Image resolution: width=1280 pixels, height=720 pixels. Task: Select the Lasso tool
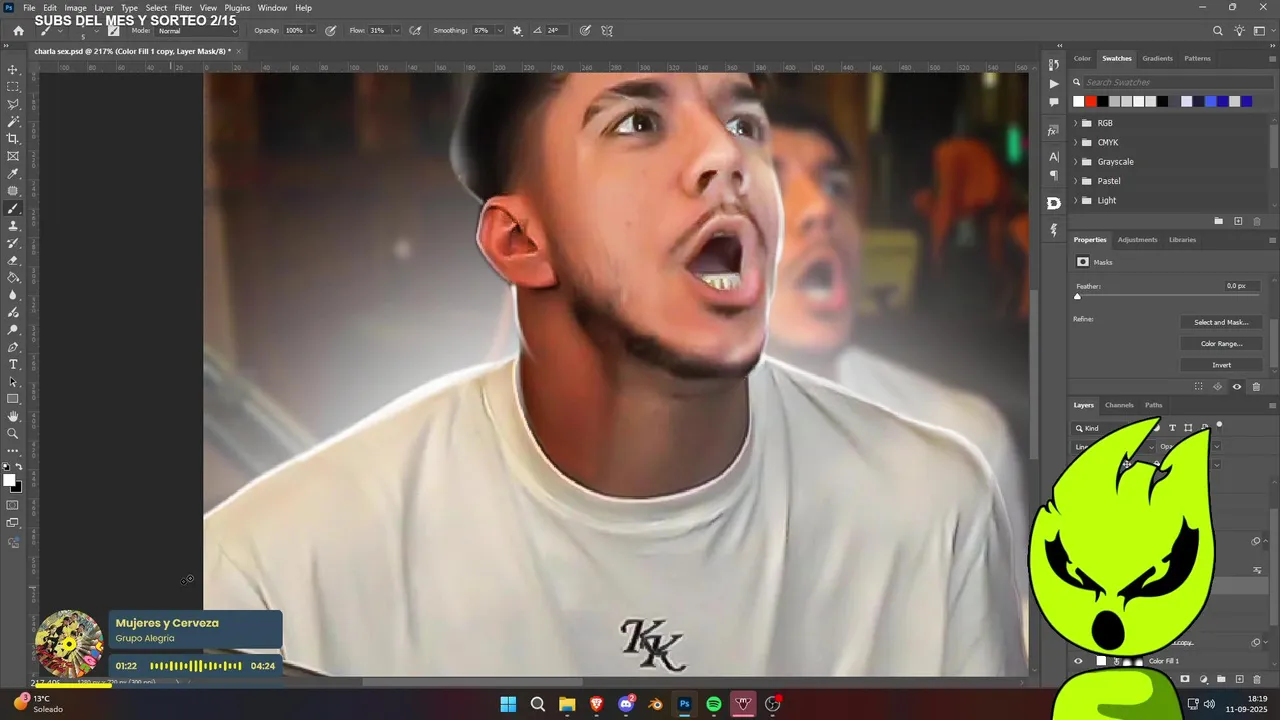[x=13, y=104]
